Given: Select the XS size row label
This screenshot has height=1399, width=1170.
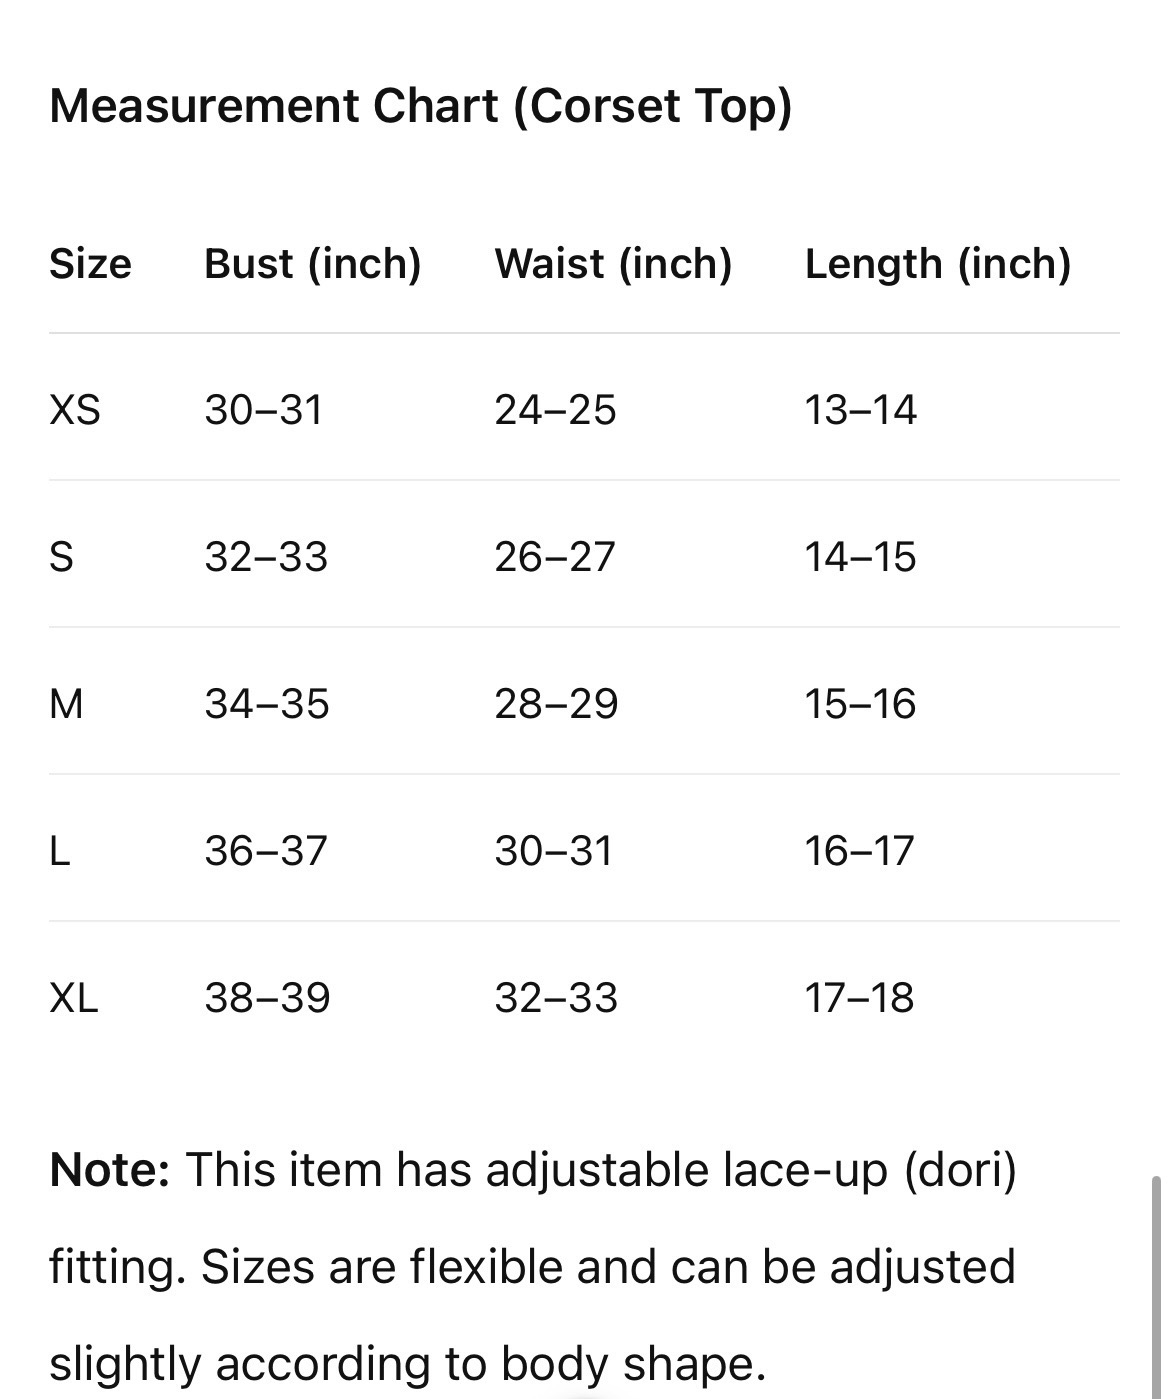Looking at the screenshot, I should (75, 410).
